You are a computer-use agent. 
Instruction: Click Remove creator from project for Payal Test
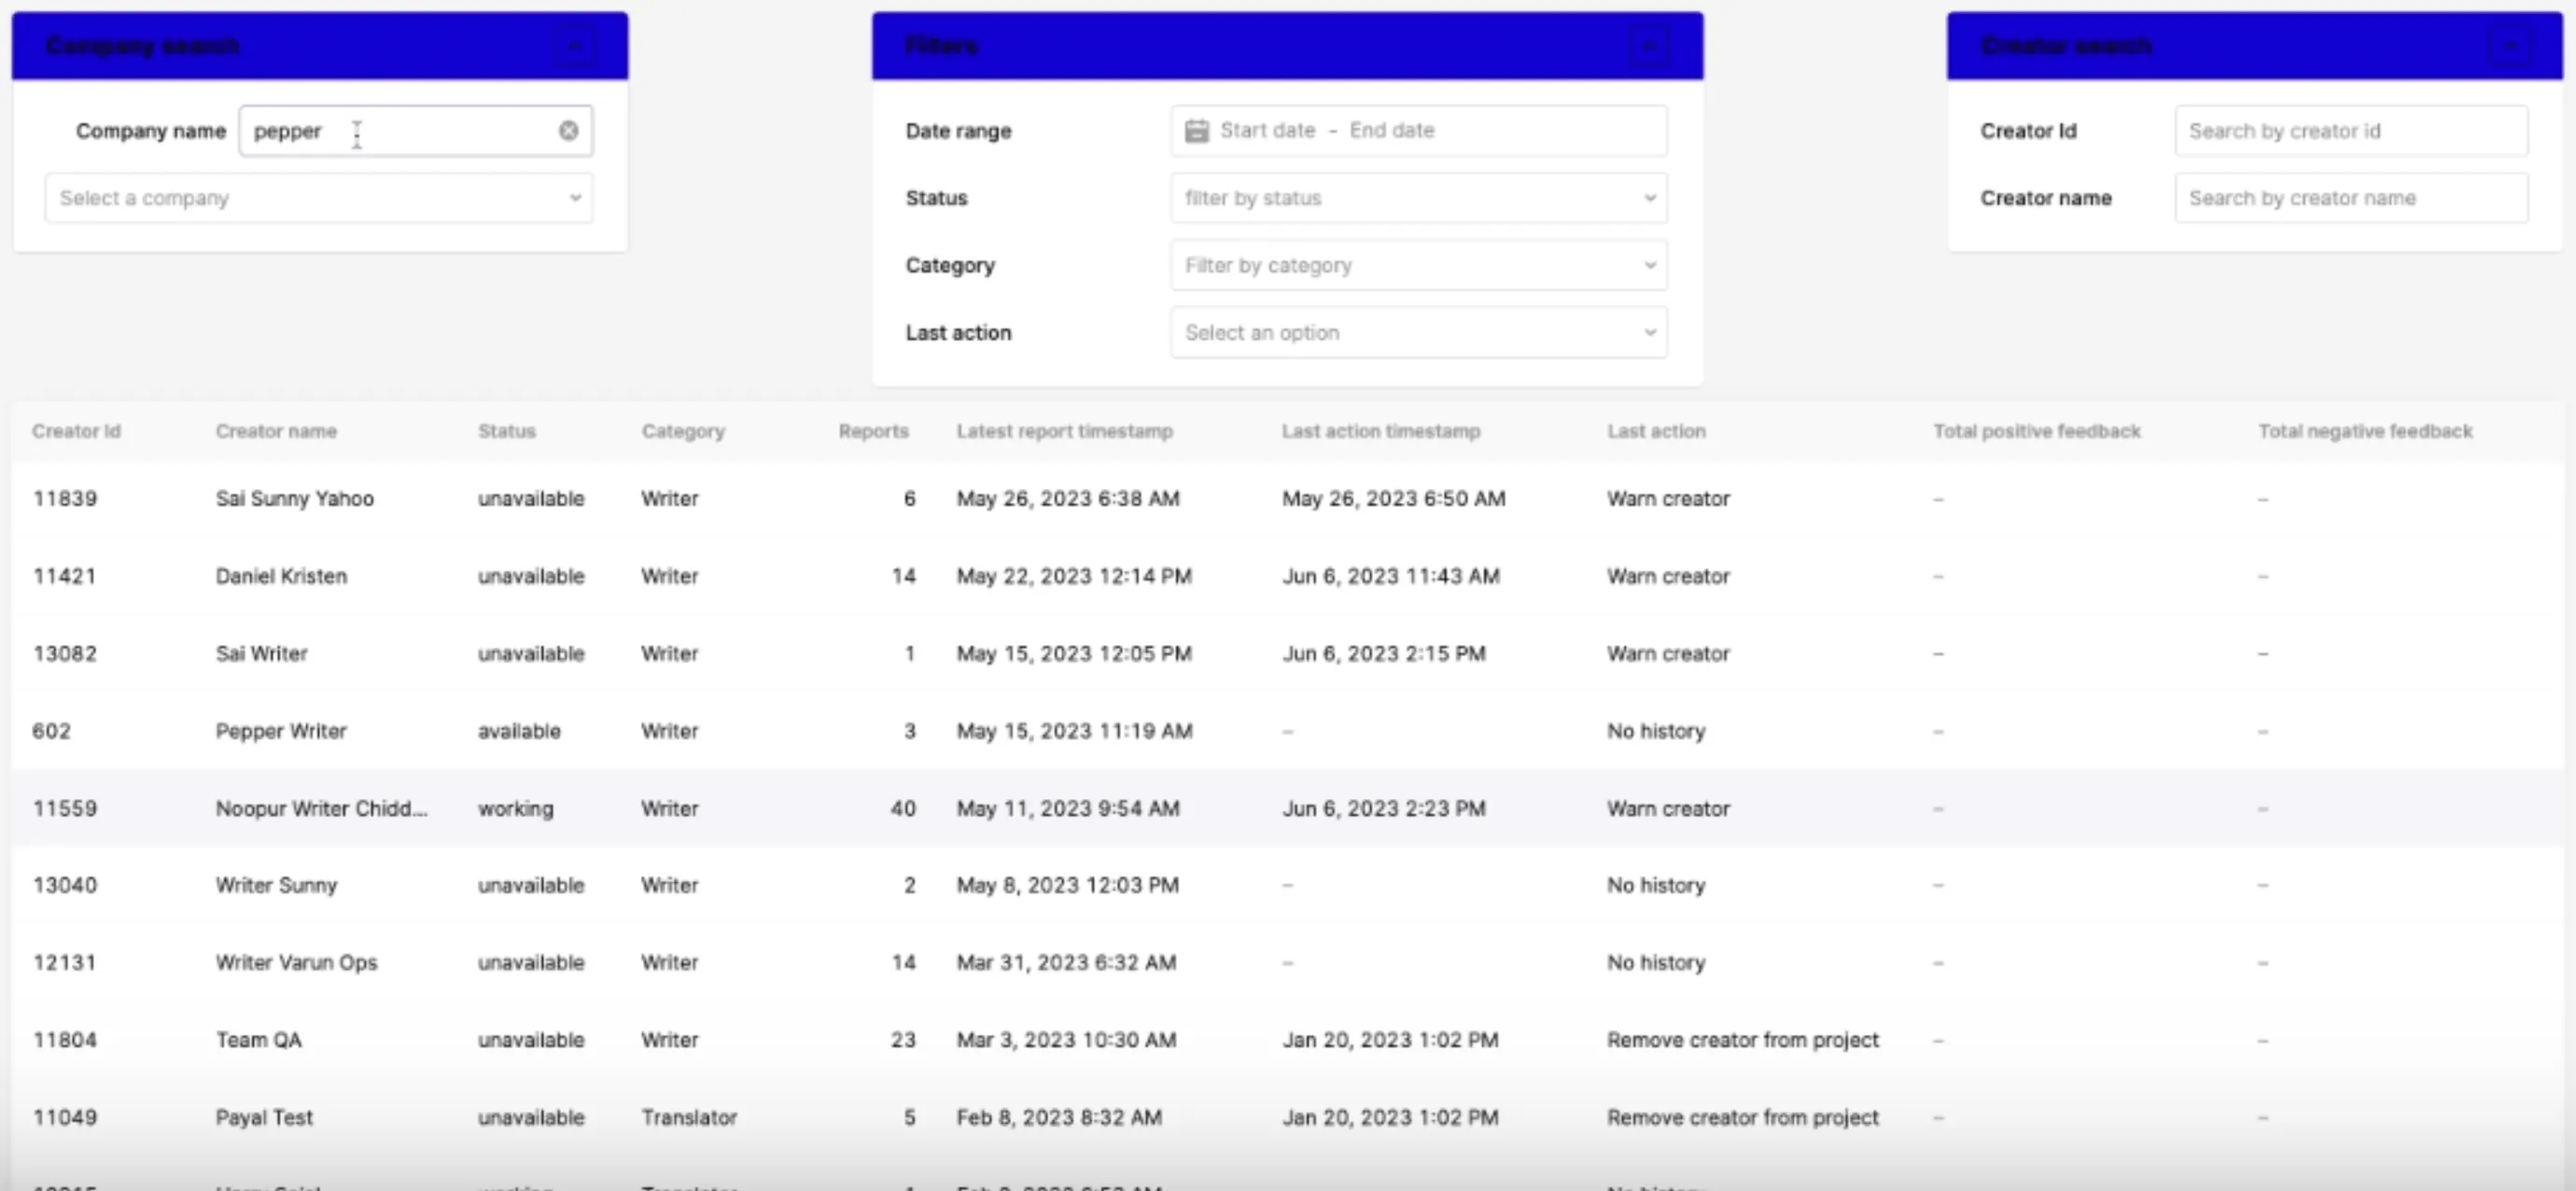1743,1117
